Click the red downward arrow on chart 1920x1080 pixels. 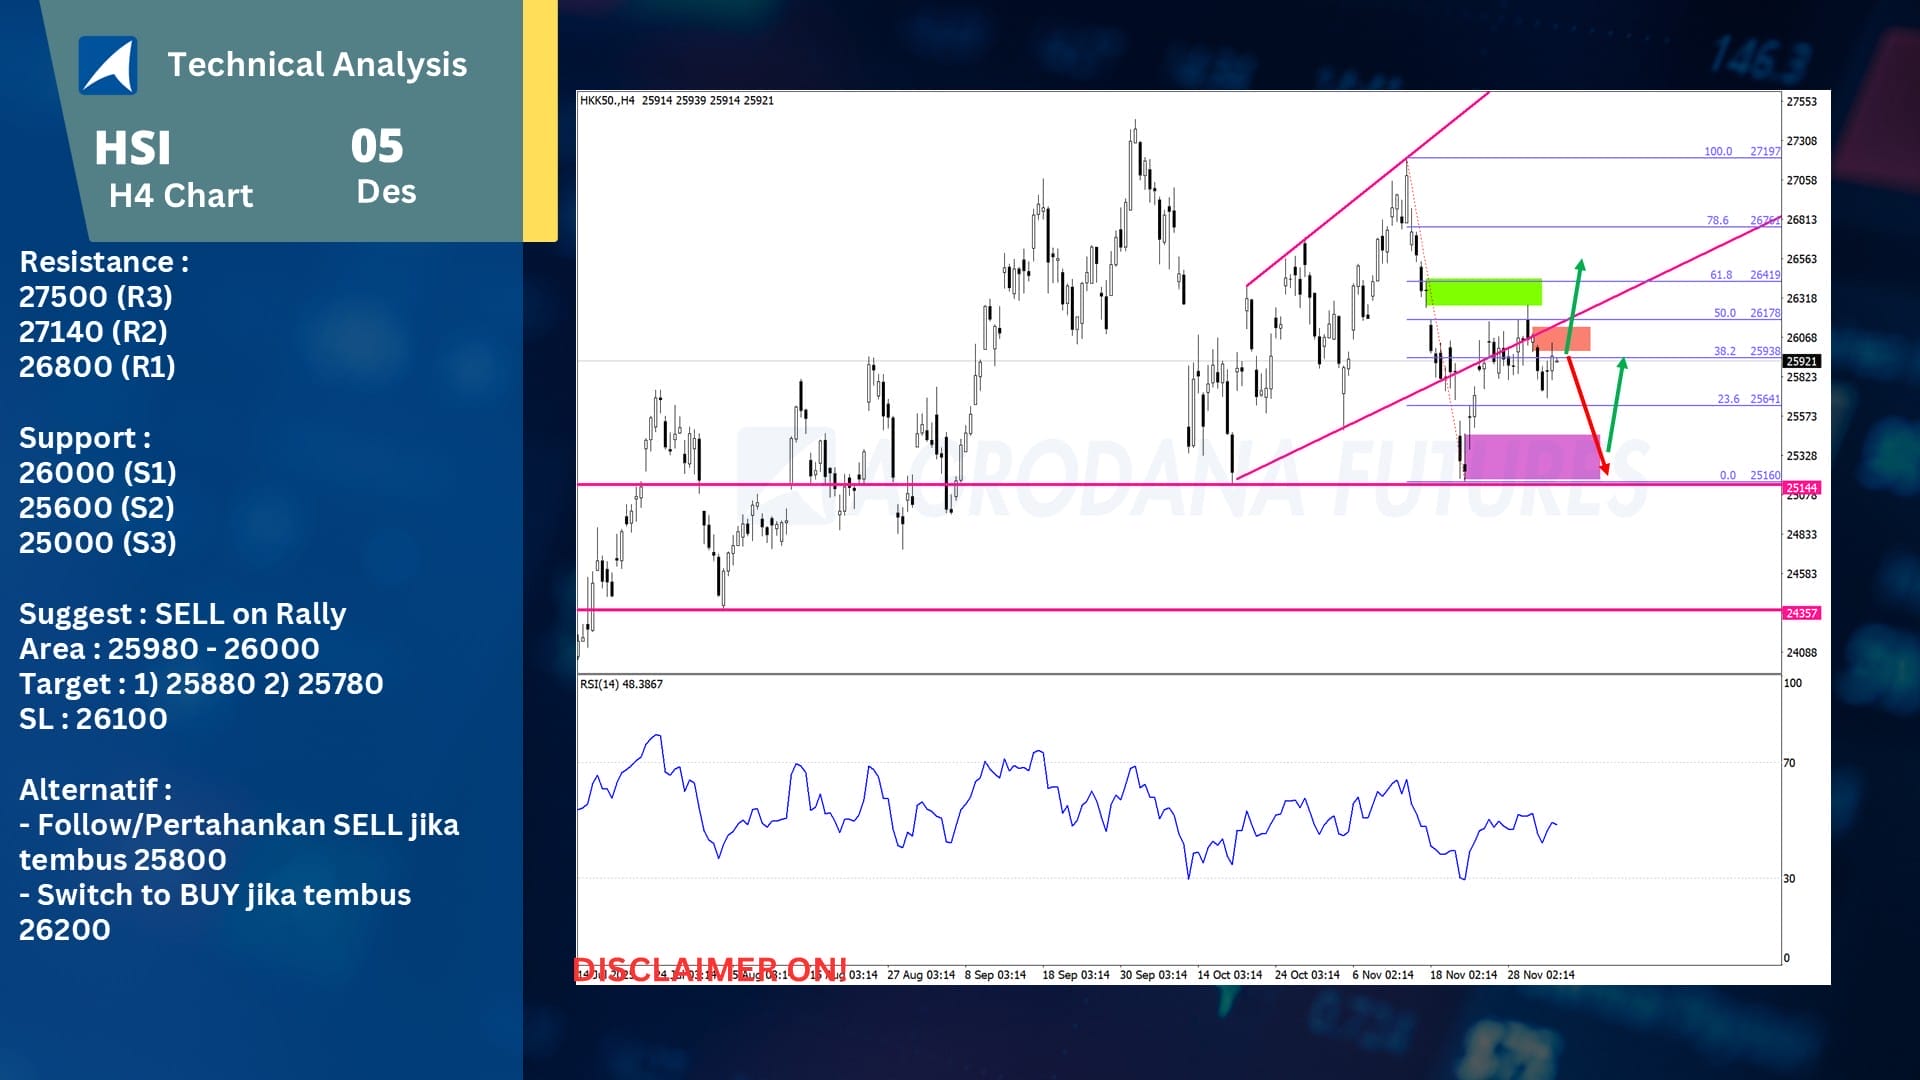coord(1587,415)
